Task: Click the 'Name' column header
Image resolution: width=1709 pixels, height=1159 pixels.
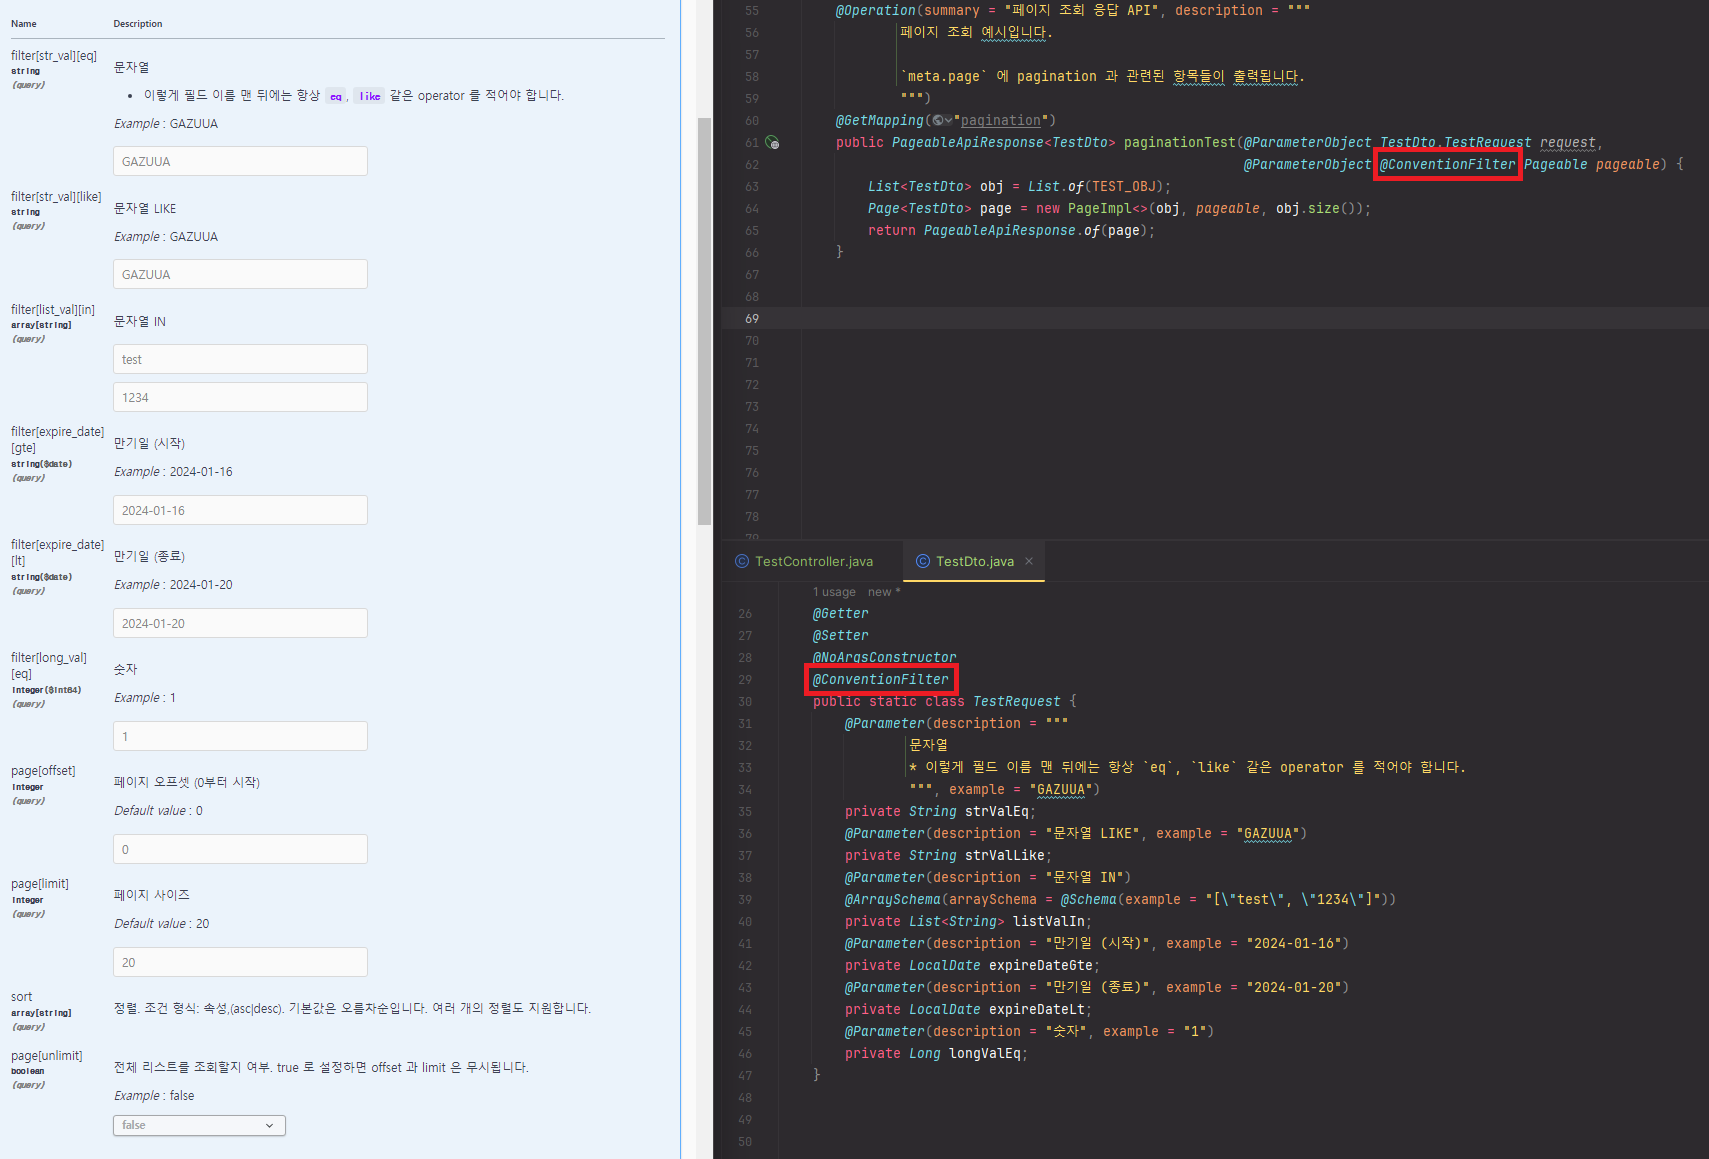Action: (x=24, y=24)
